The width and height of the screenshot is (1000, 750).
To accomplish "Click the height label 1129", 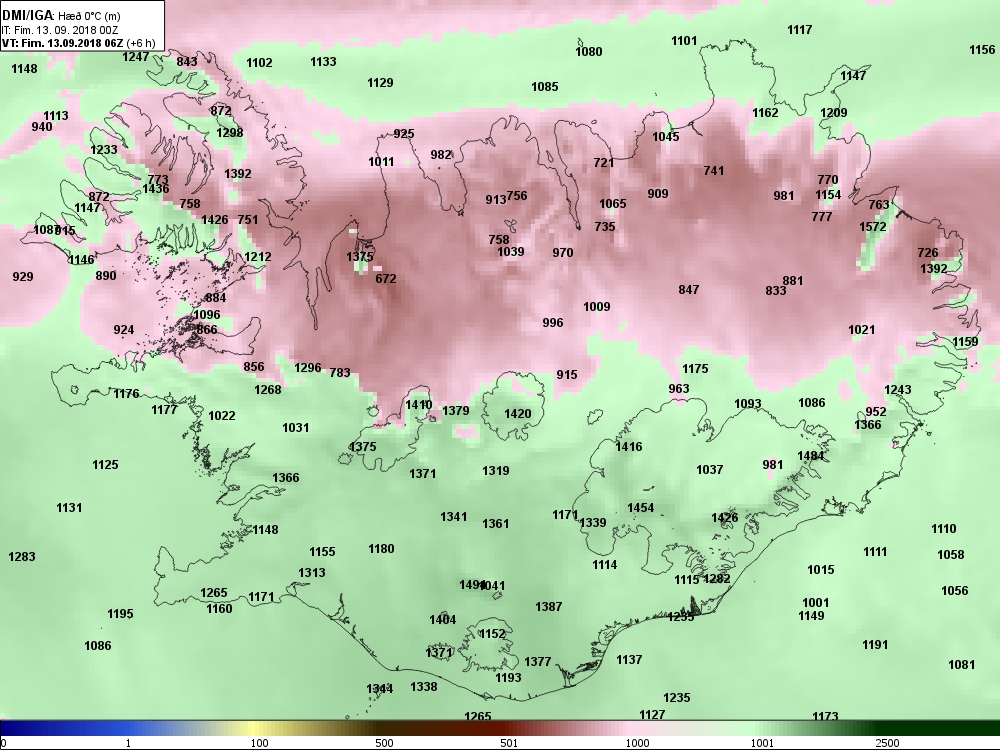I will [380, 82].
